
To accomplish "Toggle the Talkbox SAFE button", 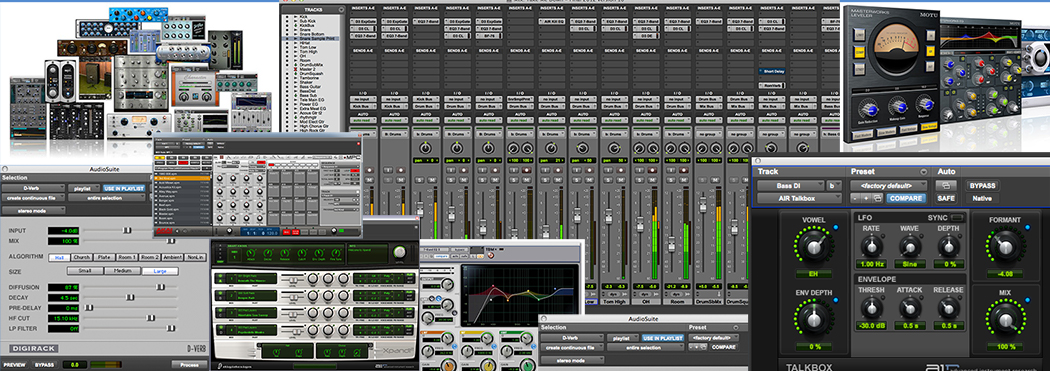I will point(946,198).
